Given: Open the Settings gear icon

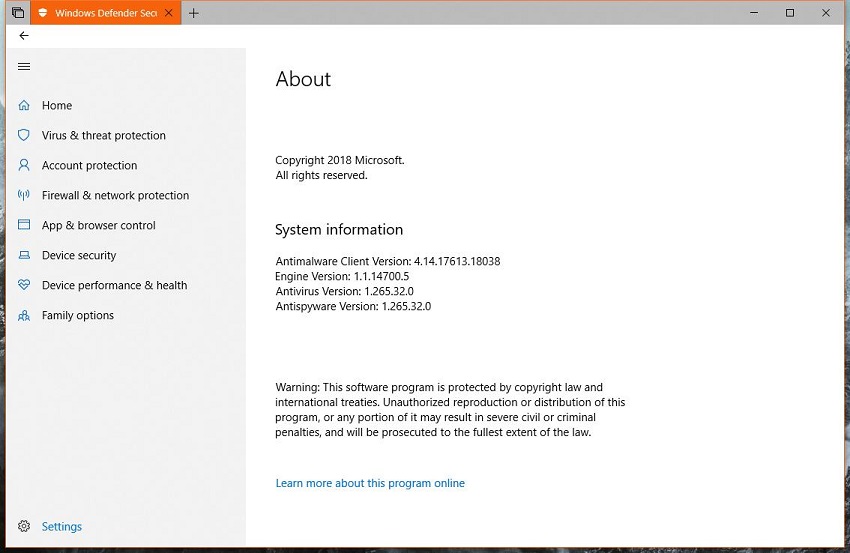Looking at the screenshot, I should click(x=24, y=526).
